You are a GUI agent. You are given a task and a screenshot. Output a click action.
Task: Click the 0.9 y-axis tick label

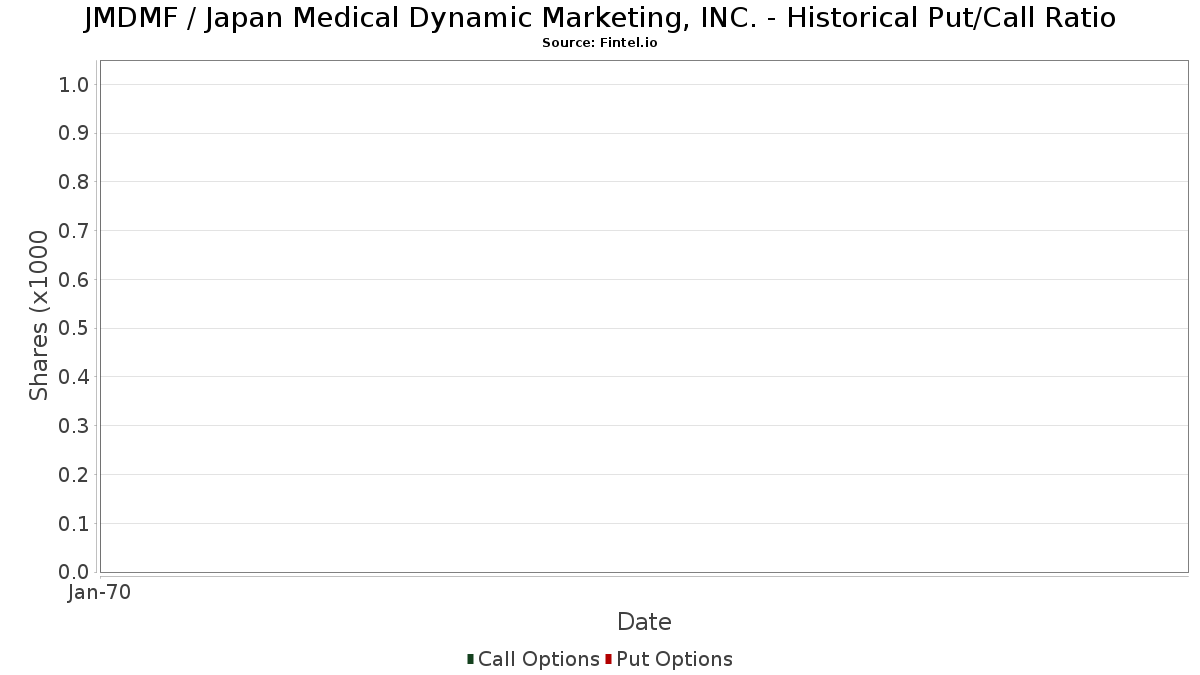coord(75,133)
